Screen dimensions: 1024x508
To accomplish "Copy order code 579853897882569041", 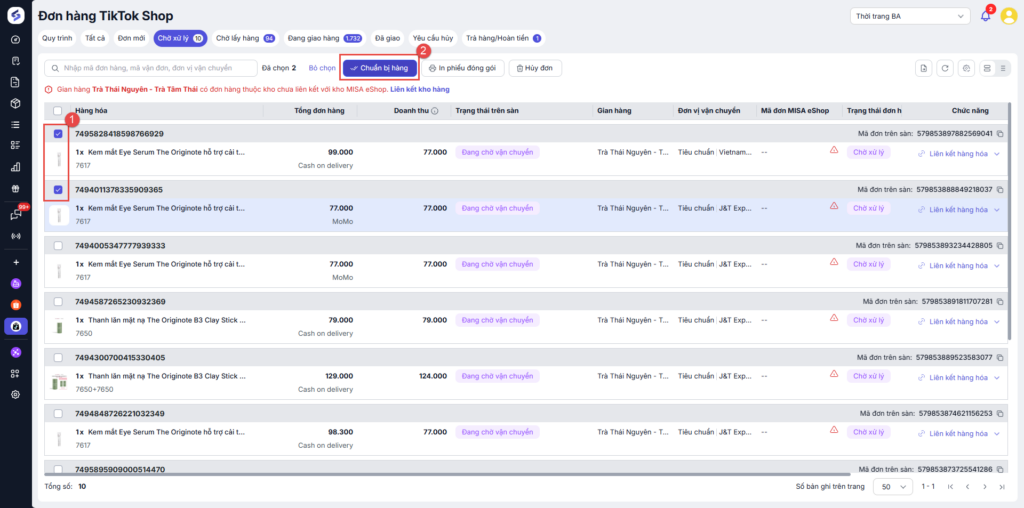I will 999,133.
